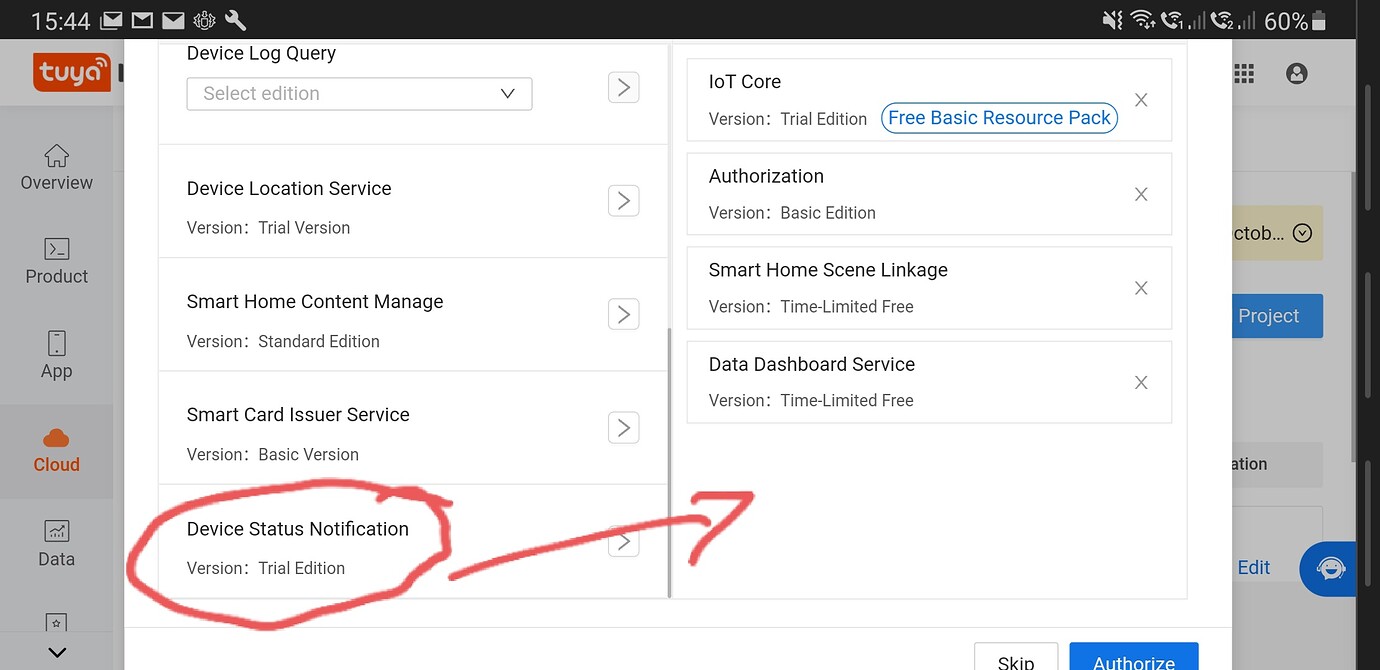Expand Device Status Notification details
The height and width of the screenshot is (670, 1380).
click(x=623, y=541)
